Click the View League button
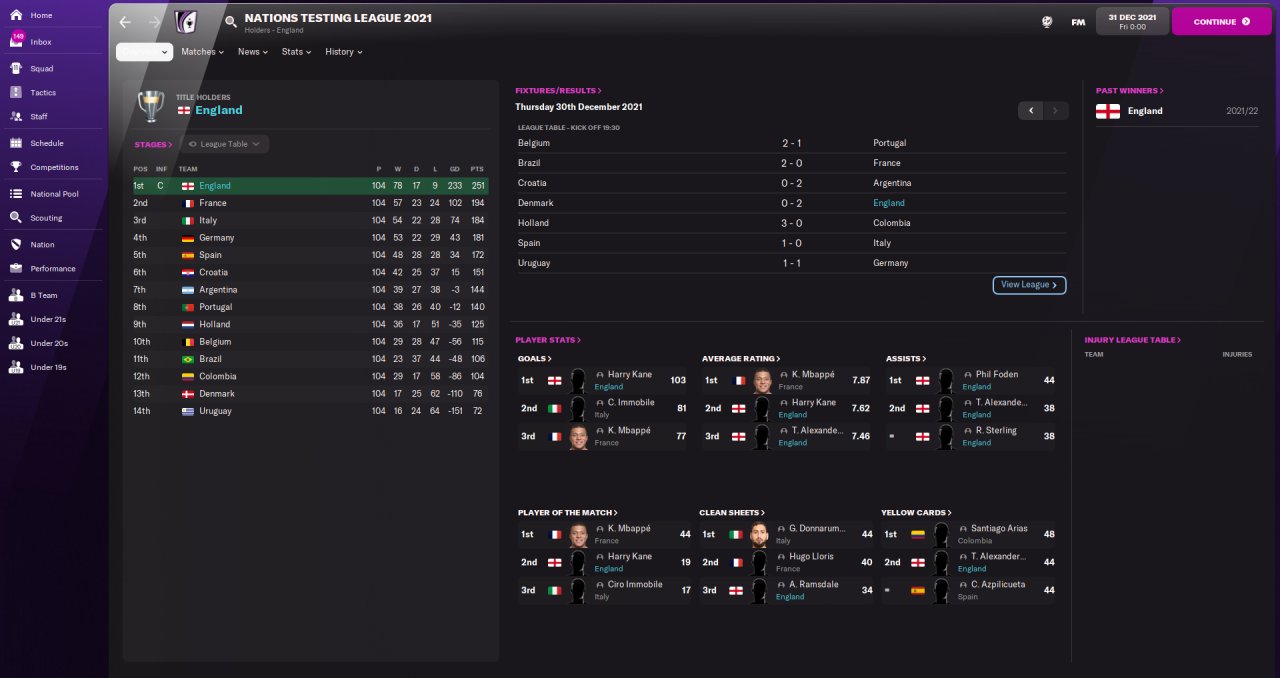The width and height of the screenshot is (1280, 678). tap(1029, 285)
